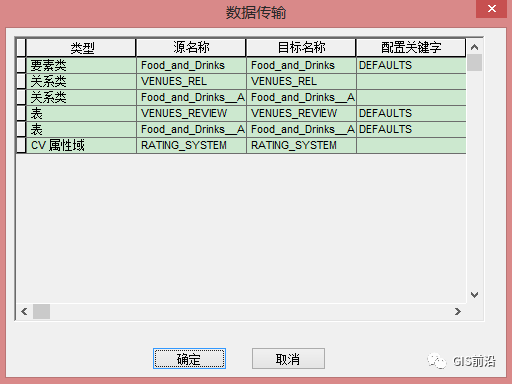The height and width of the screenshot is (384, 512).
Task: Select the row selector of 要素类 row
Action: click(x=21, y=65)
